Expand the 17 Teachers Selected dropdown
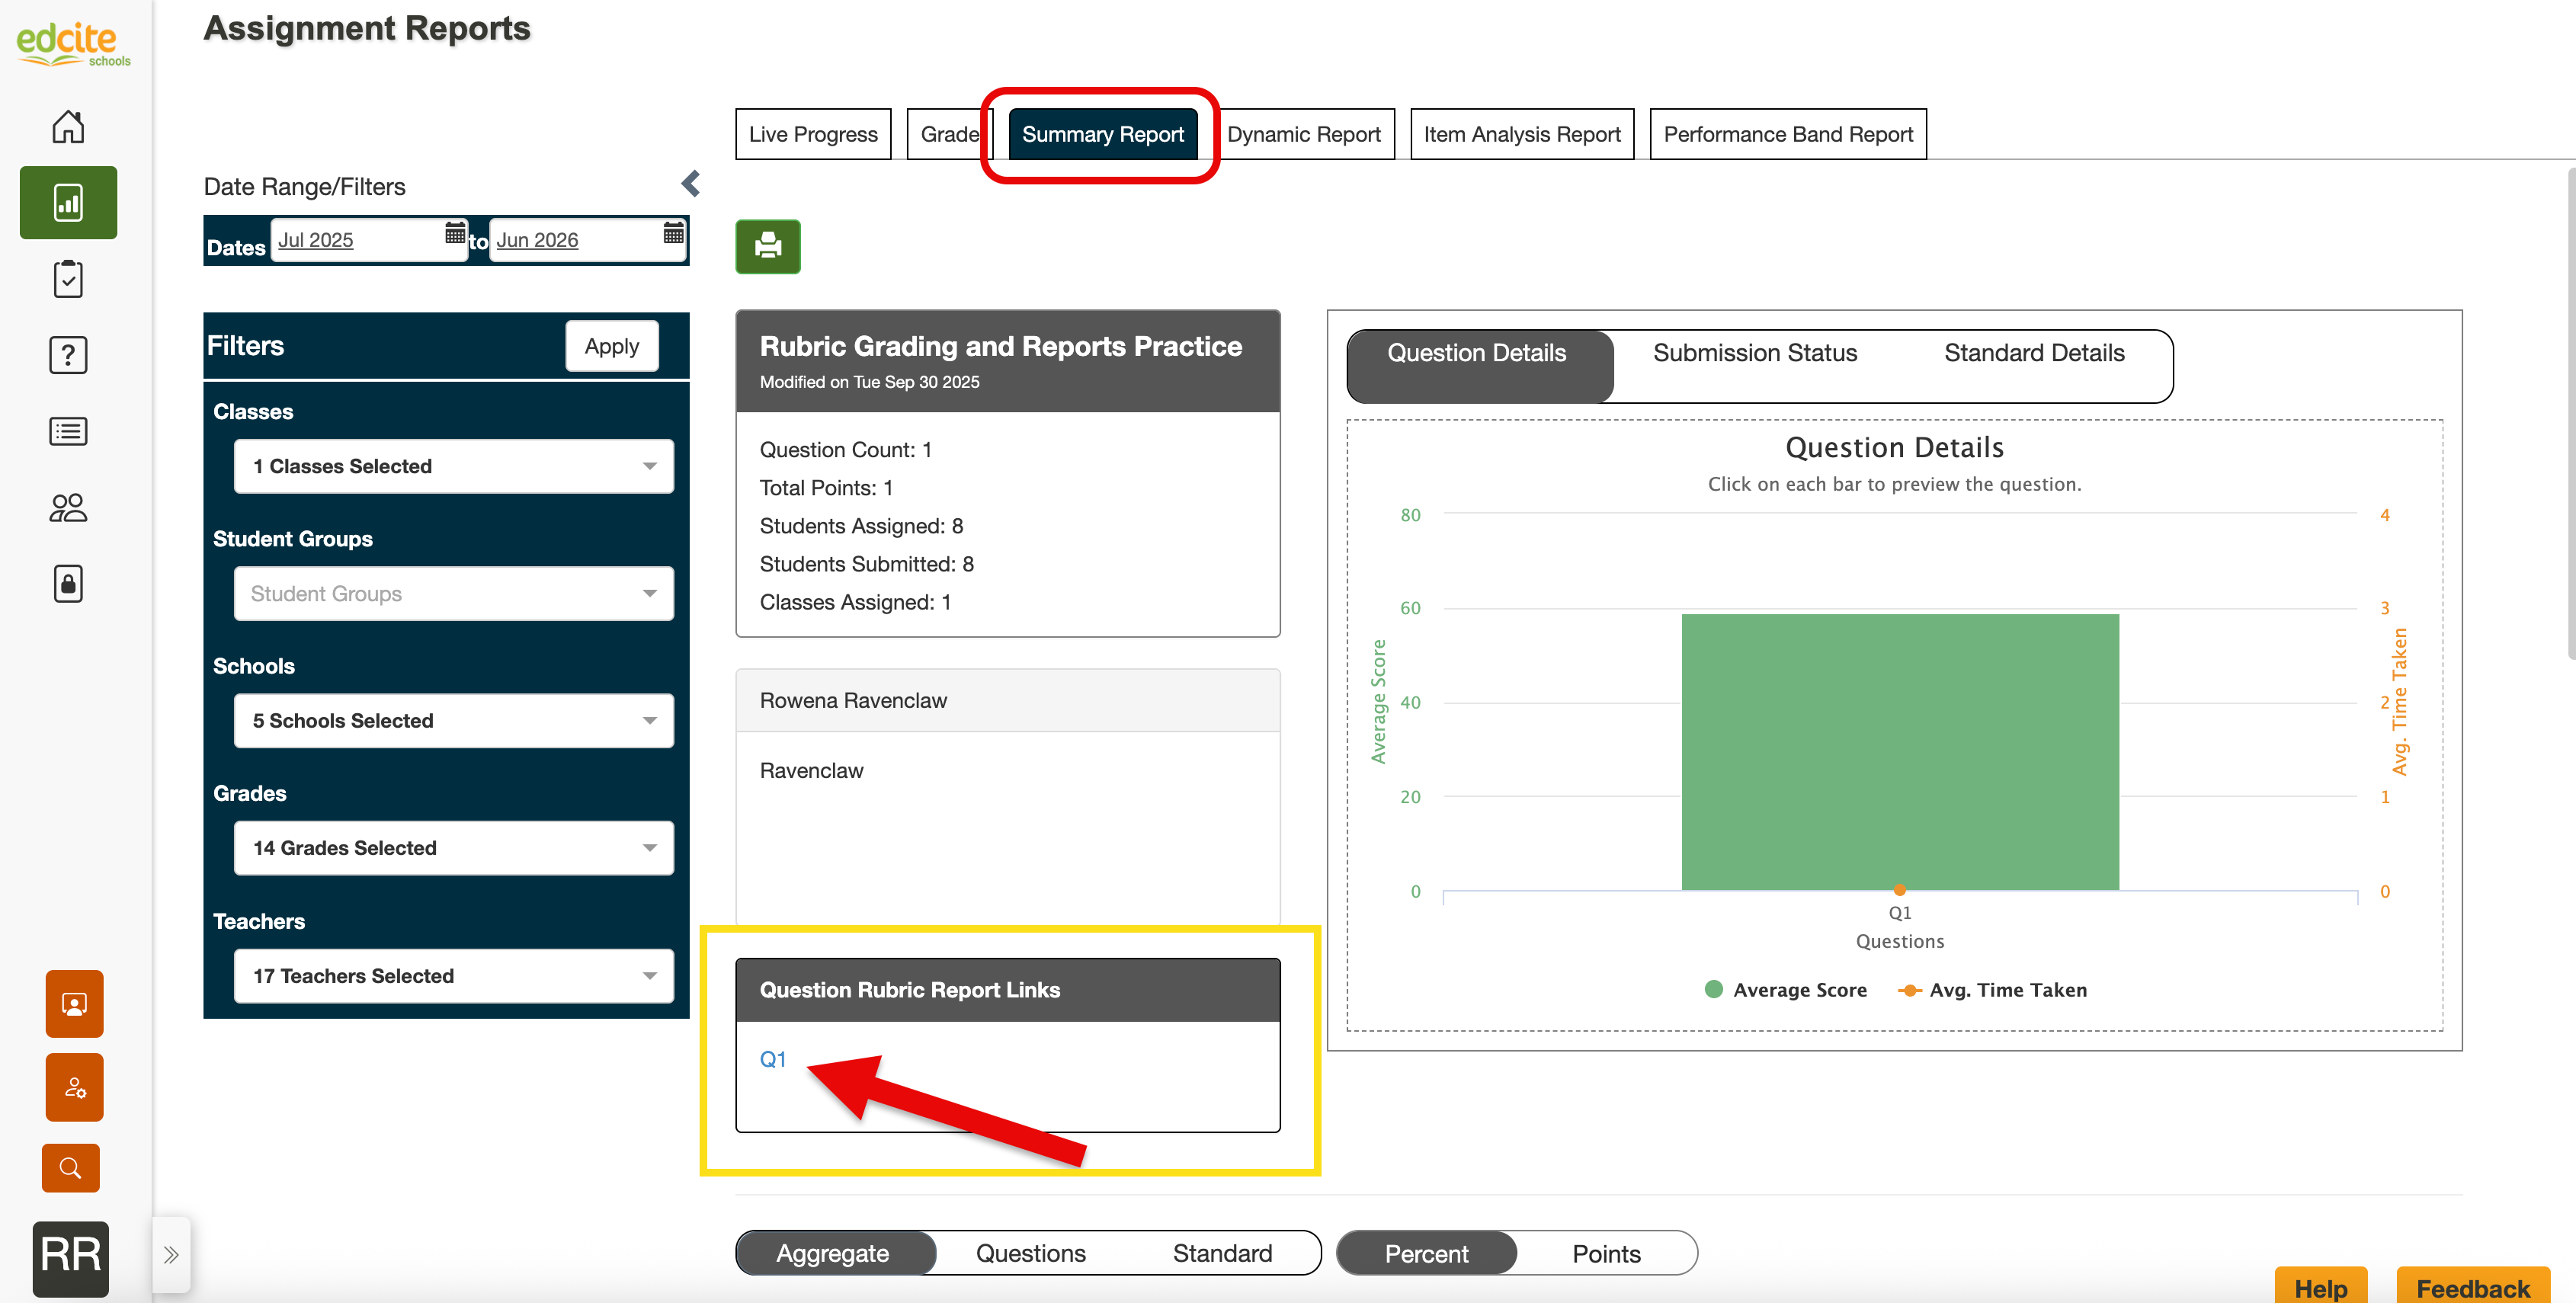 (453, 976)
